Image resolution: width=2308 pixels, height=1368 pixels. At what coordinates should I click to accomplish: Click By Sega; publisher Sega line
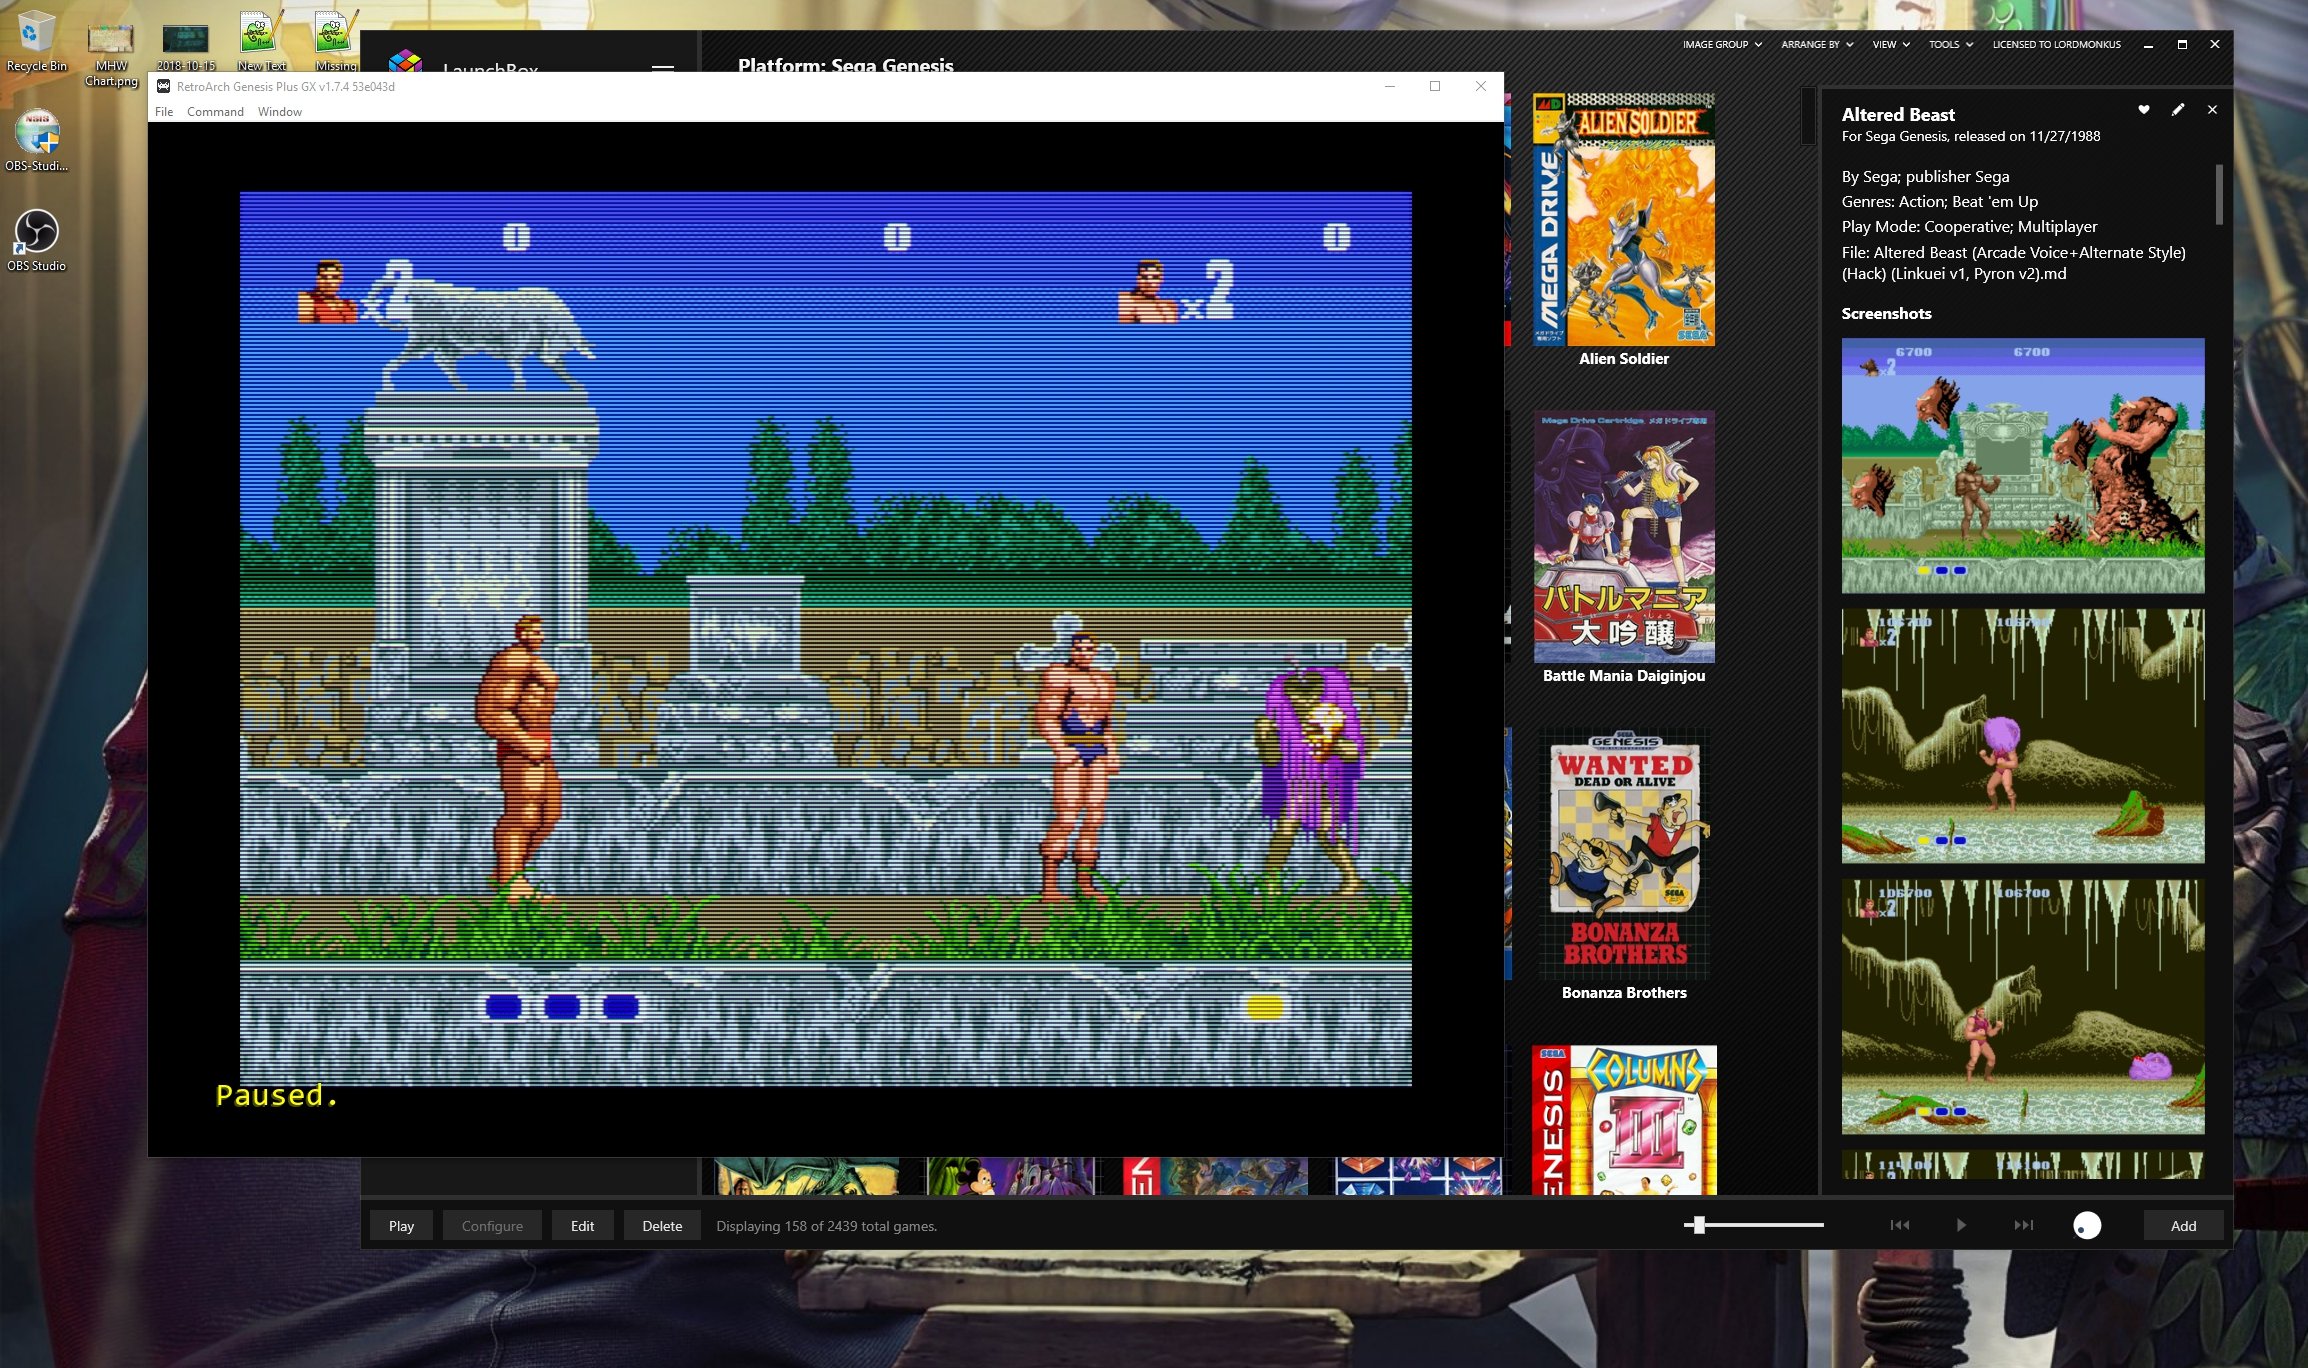coord(1925,177)
